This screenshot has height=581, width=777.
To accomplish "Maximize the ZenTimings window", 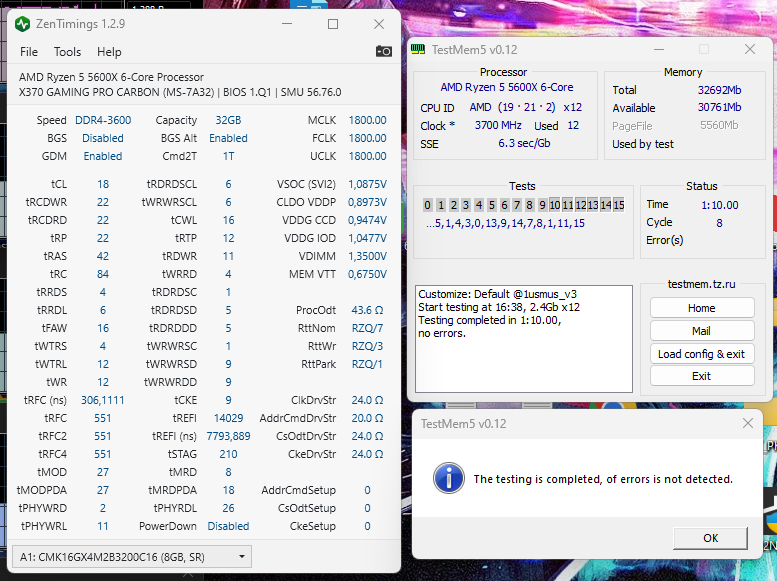I will click(x=333, y=24).
